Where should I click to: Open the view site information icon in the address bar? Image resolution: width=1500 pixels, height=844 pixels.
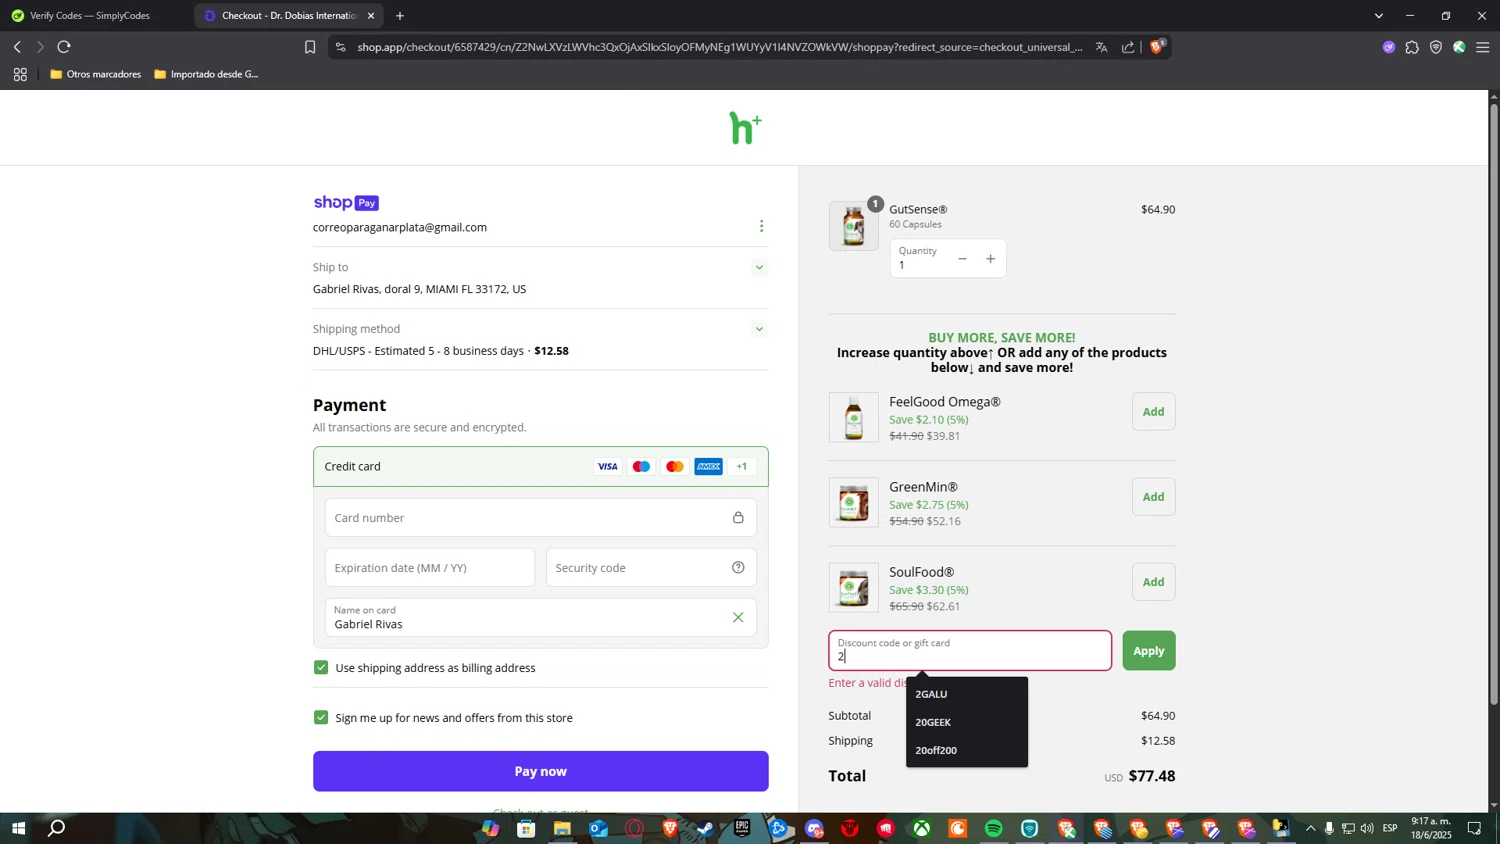[x=341, y=47]
